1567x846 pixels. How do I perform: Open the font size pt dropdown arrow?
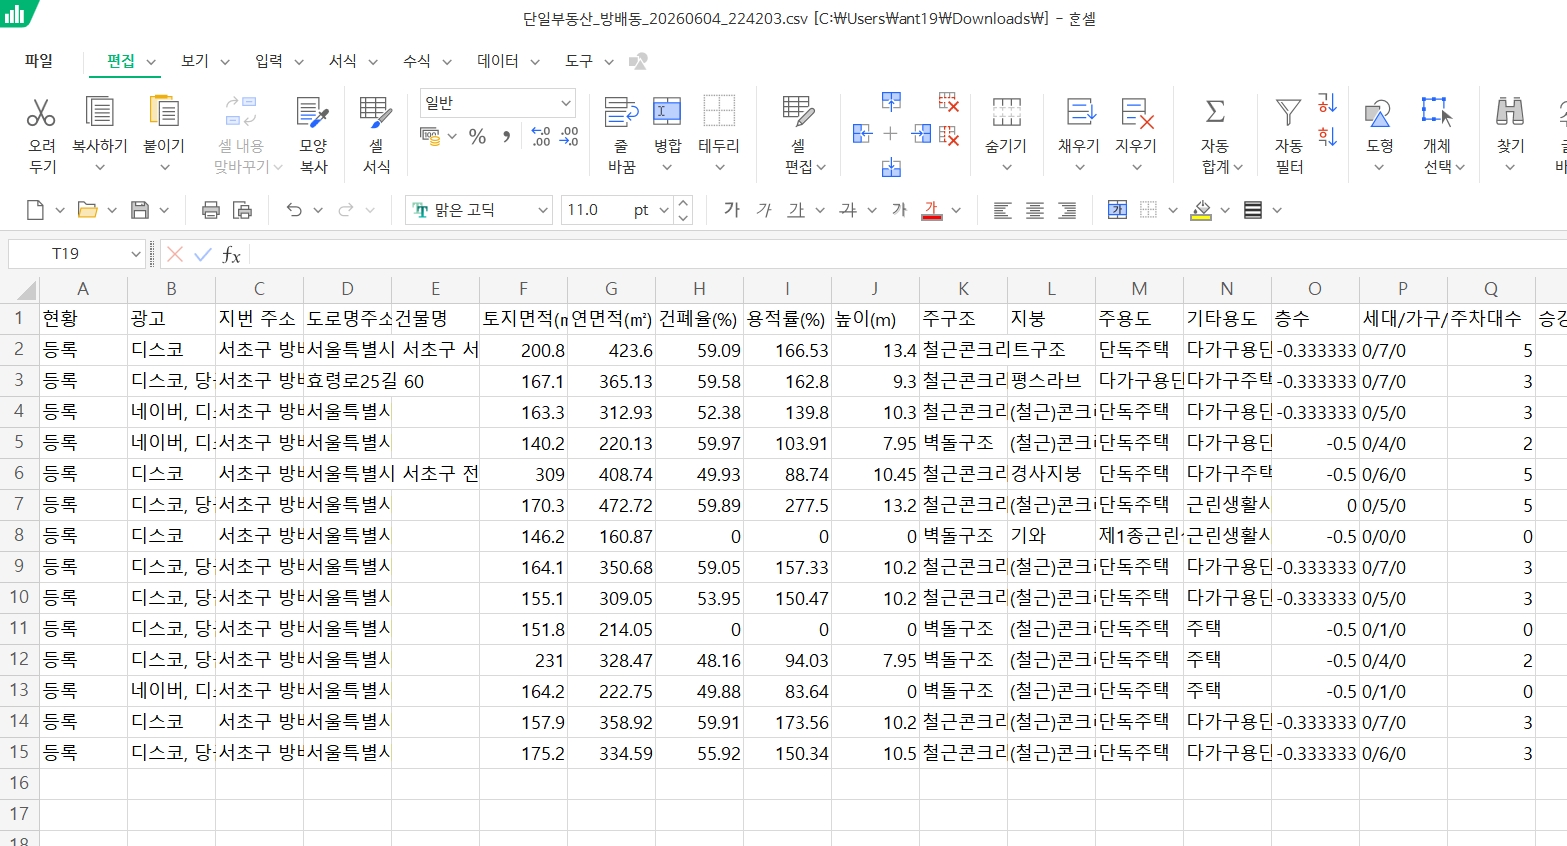click(664, 210)
